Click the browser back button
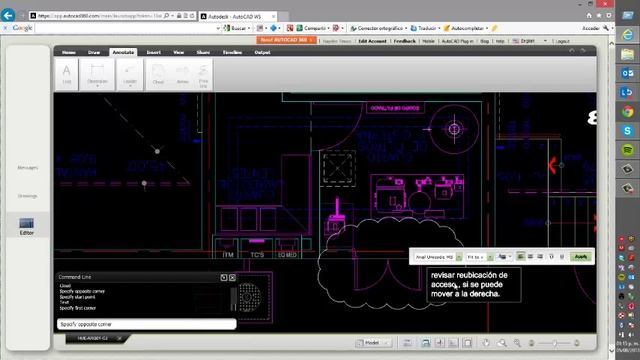 (x=8, y=16)
